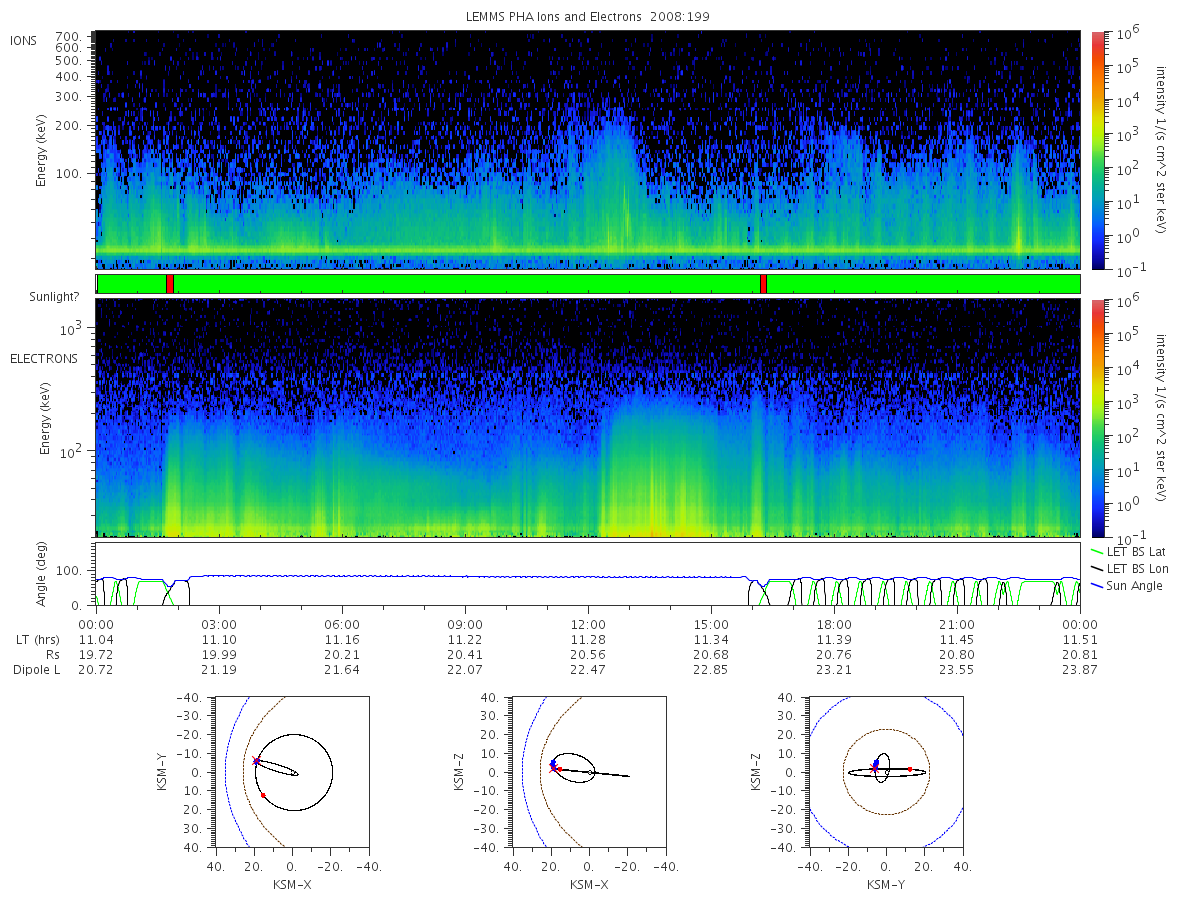Screen dimensions: 1200x900
Task: Click the ELECTRONS panel label
Action: click(43, 358)
